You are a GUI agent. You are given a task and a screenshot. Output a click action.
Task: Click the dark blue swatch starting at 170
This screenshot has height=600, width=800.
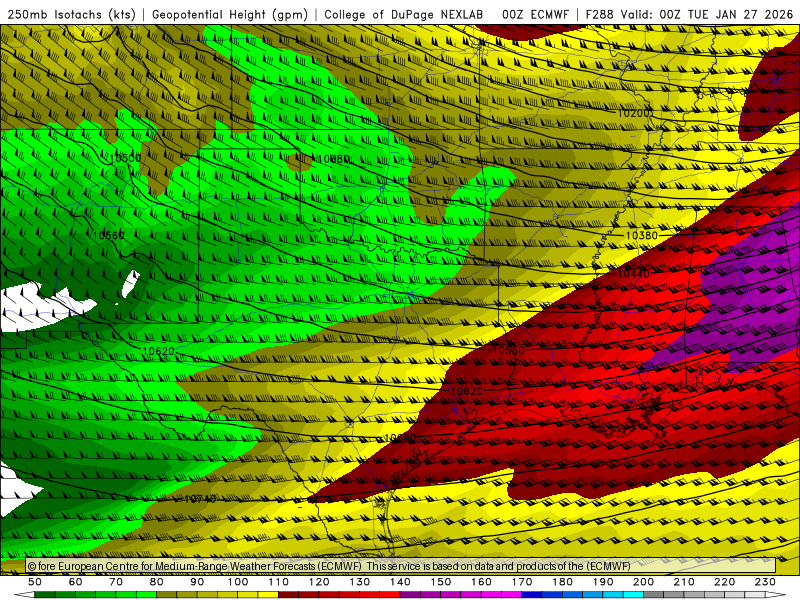click(532, 595)
